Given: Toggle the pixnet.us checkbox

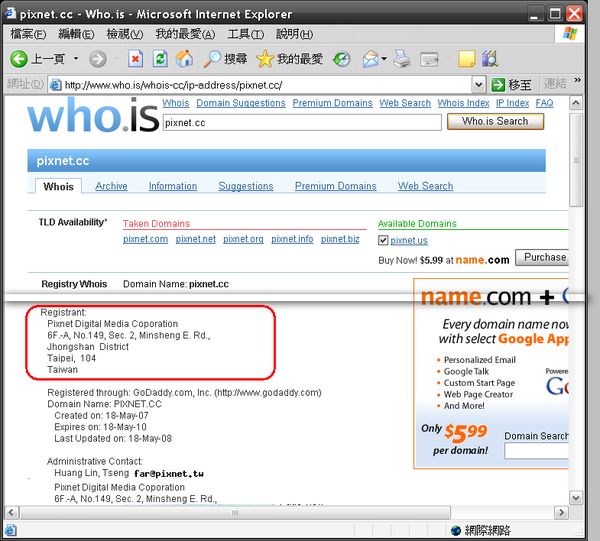Looking at the screenshot, I should point(383,240).
